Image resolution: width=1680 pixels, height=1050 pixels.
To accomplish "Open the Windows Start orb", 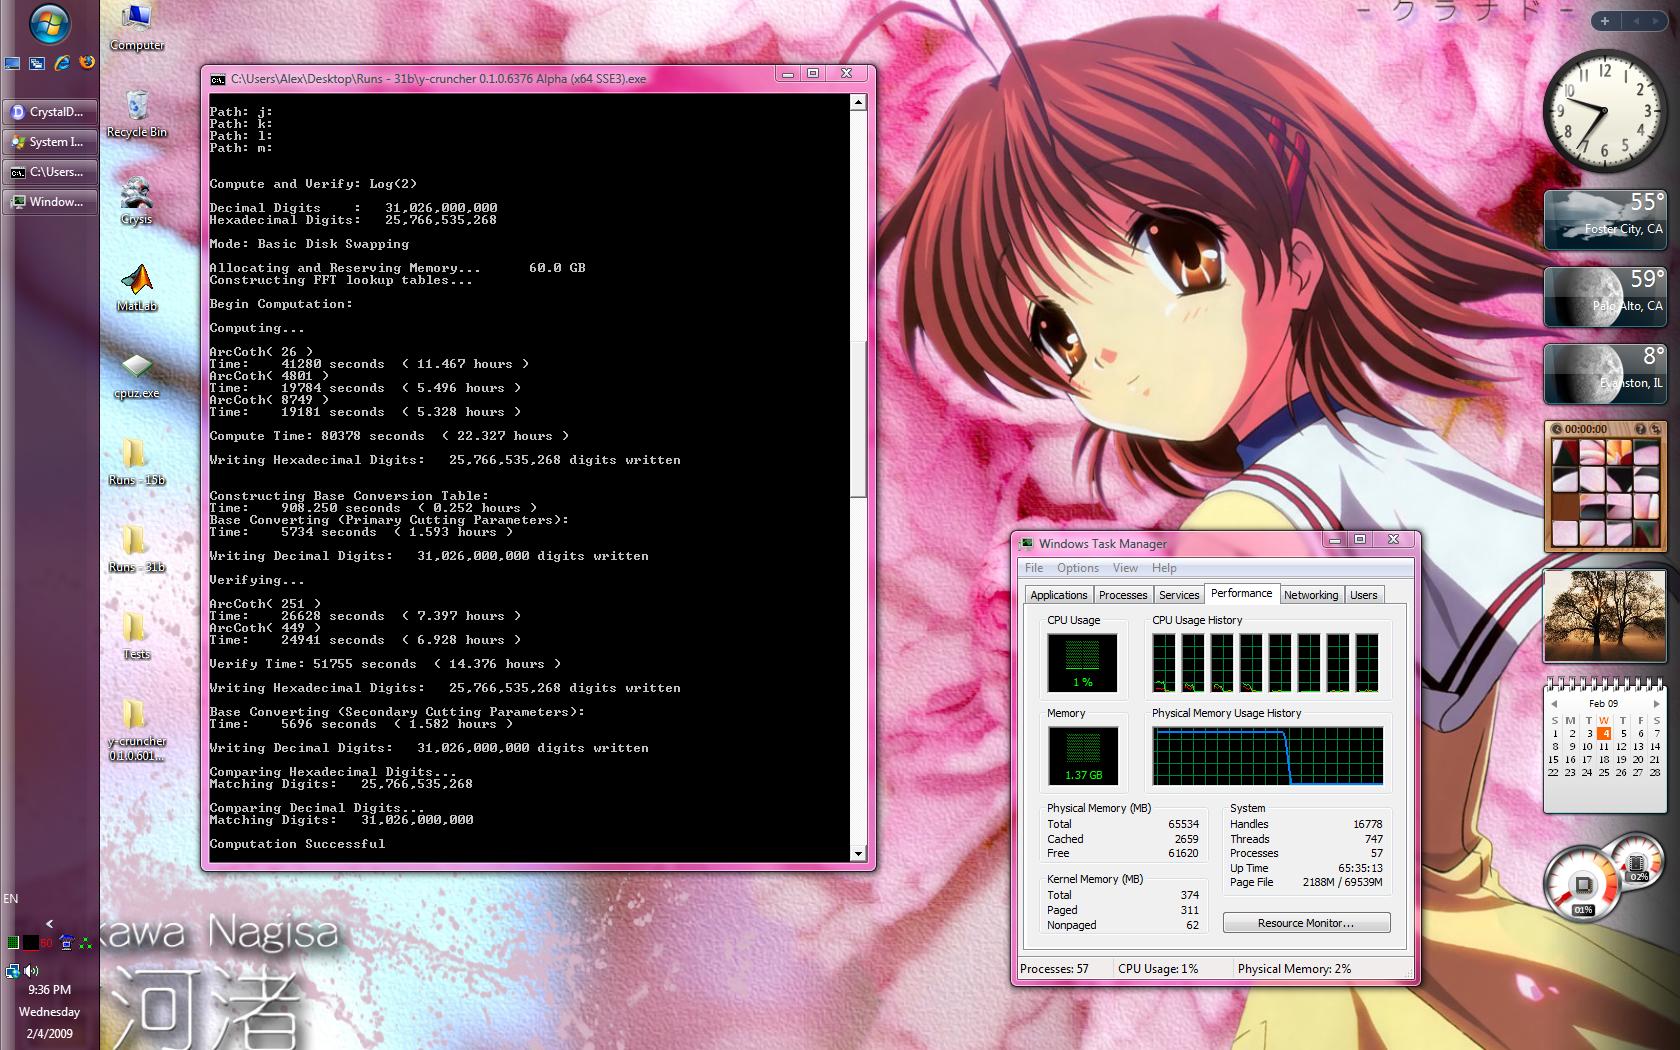I will (49, 24).
